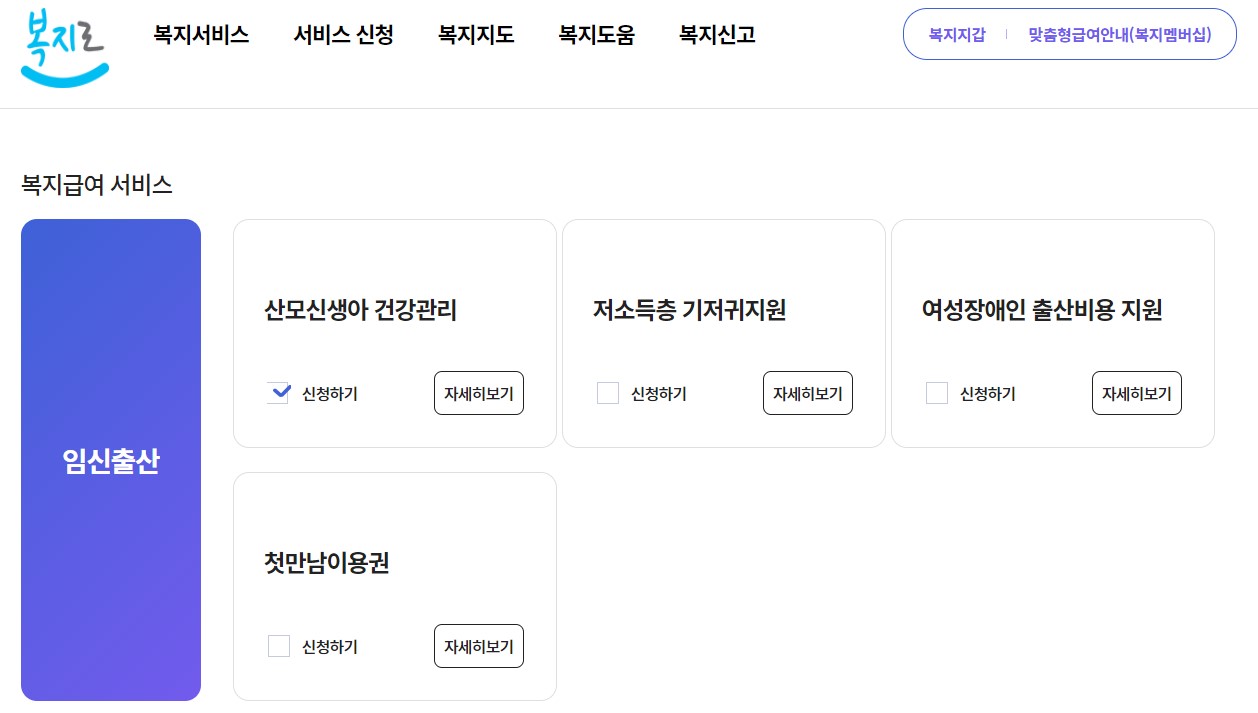Click 자세히보기 on 첫만남이용권 card

pos(478,646)
